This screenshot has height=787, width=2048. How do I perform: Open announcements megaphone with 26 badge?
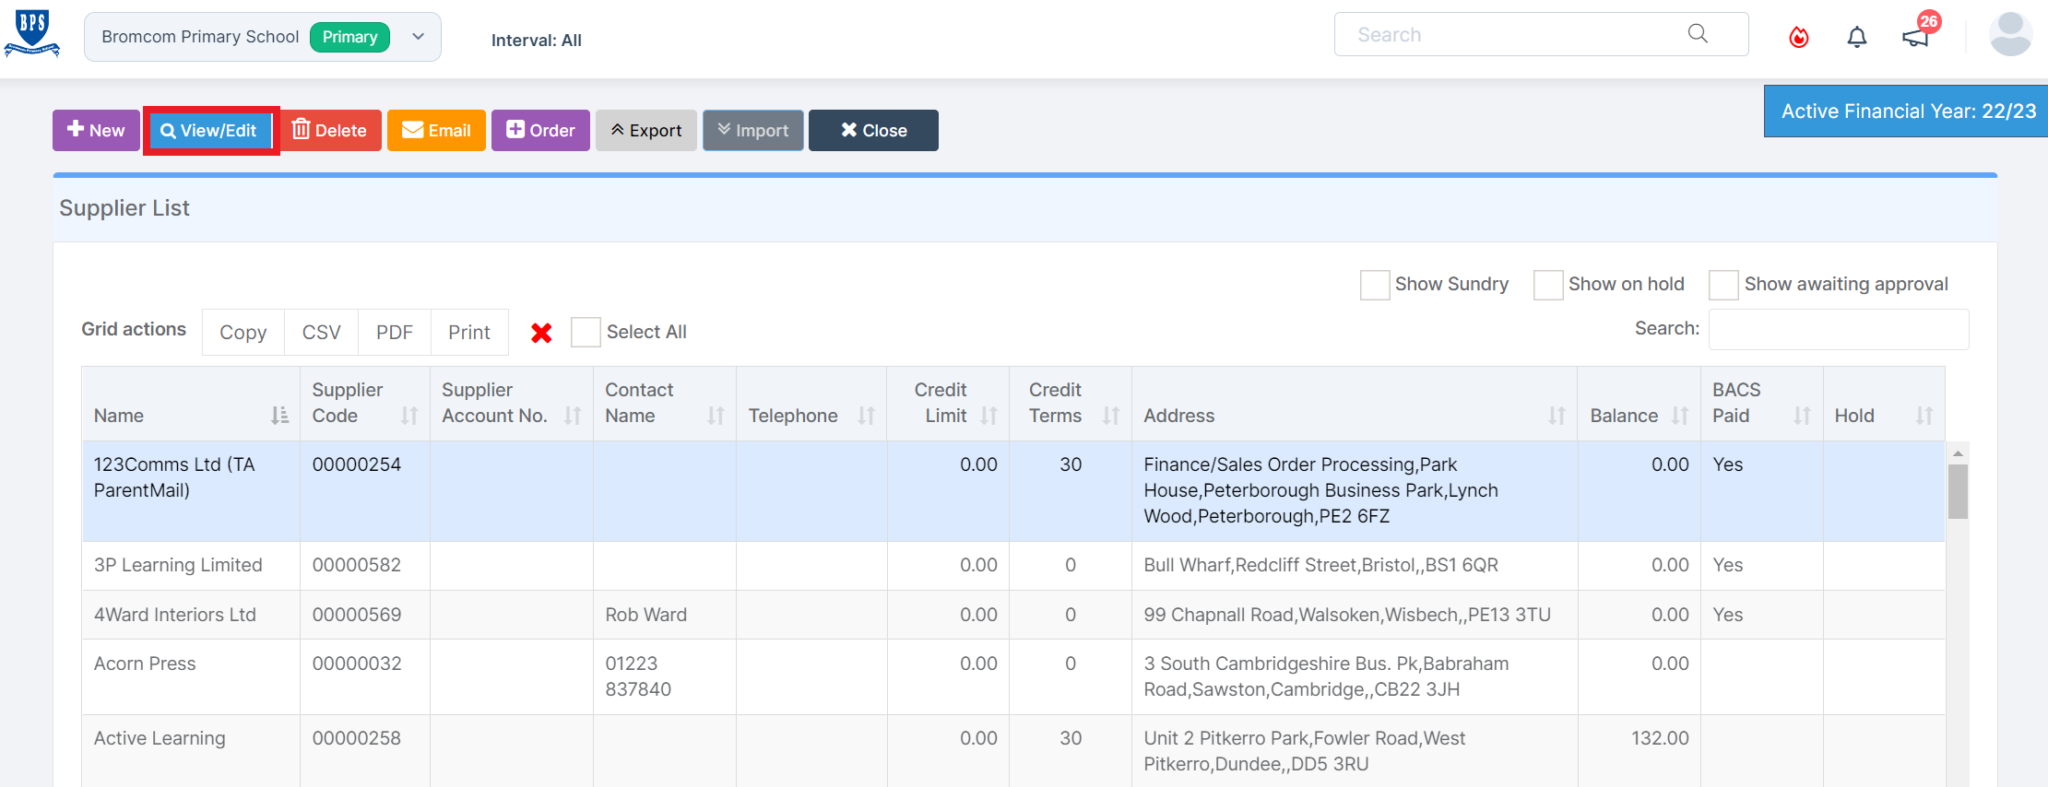pyautogui.click(x=1915, y=37)
